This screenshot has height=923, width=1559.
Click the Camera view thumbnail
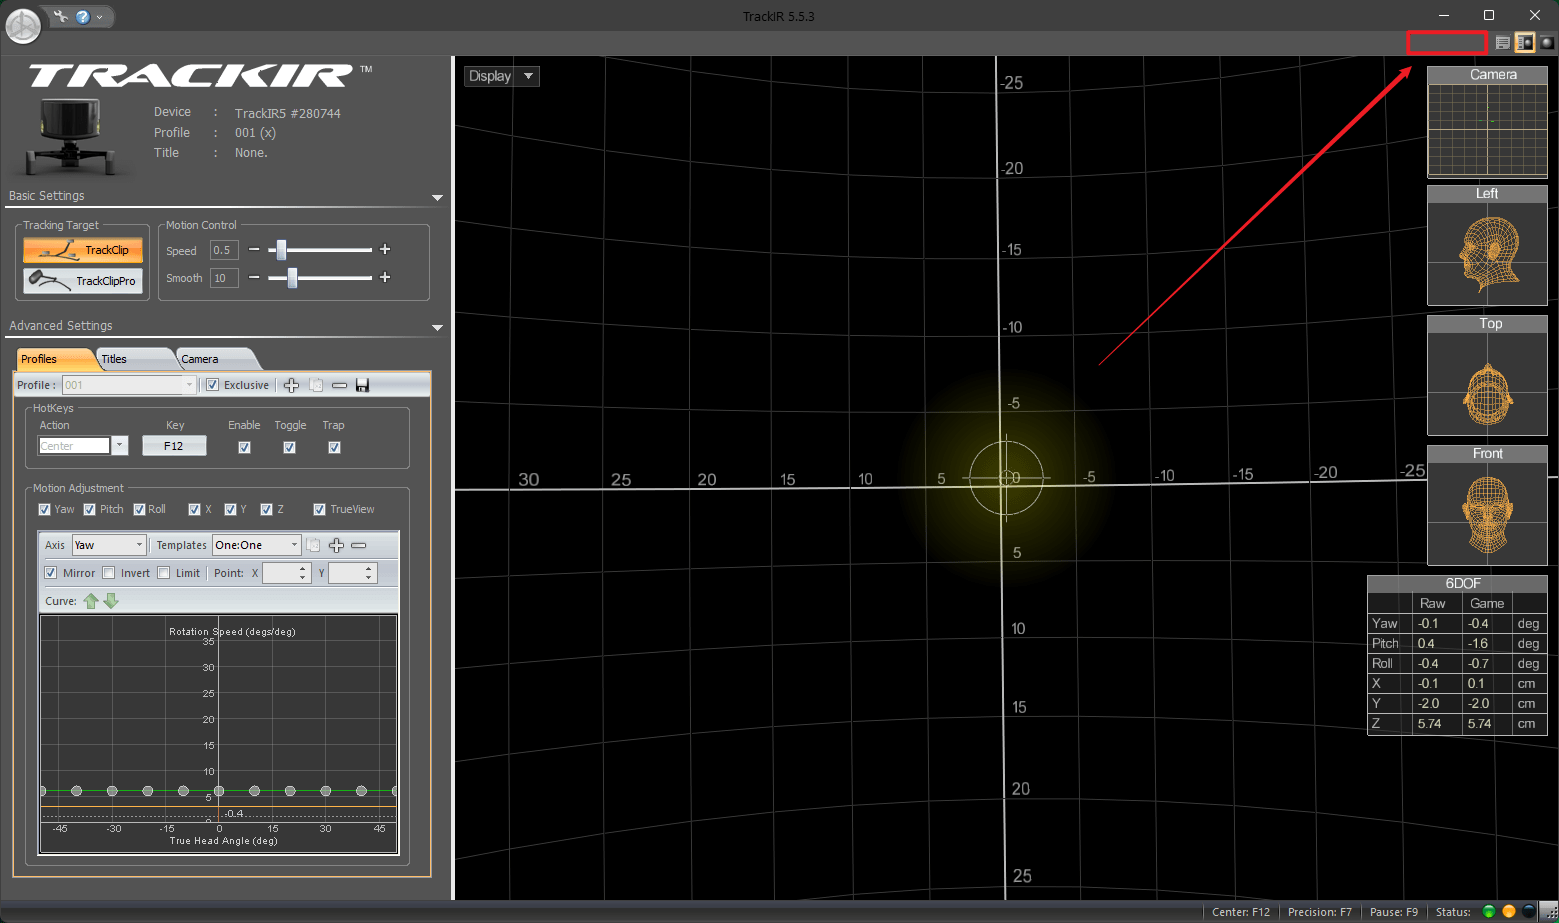pos(1487,122)
